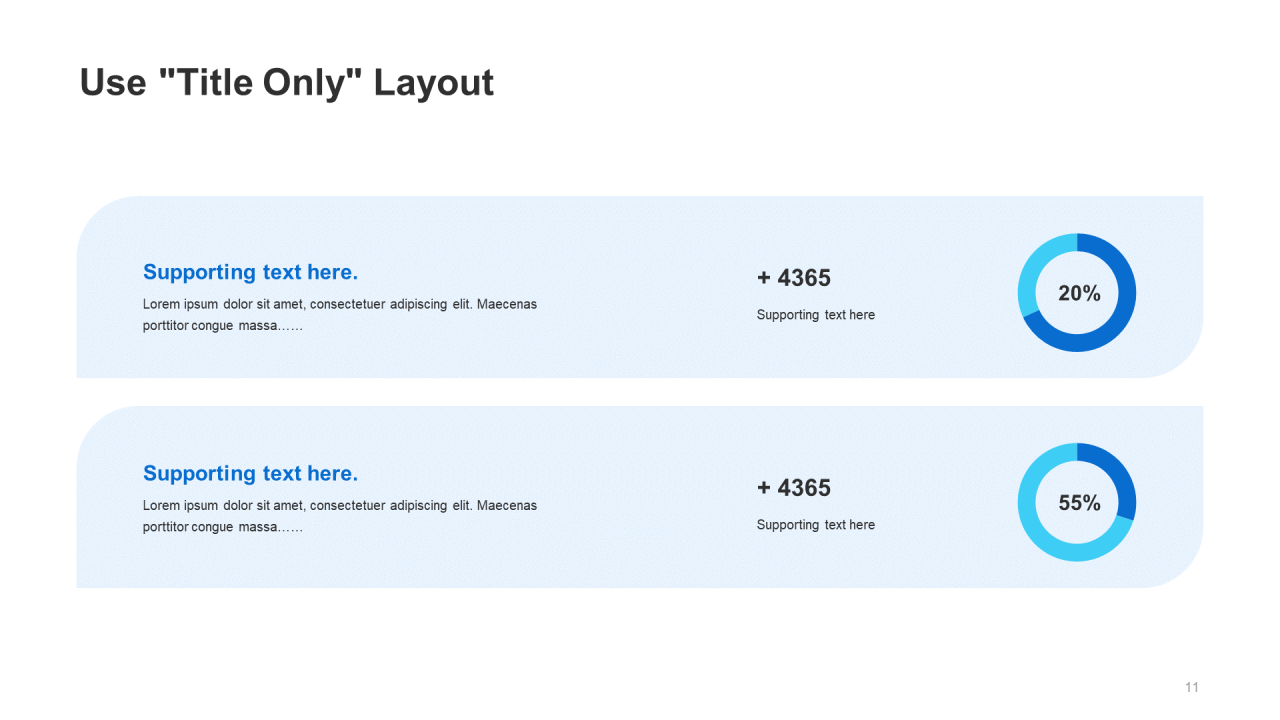Click the 20% label inside the donut chart

(x=1079, y=293)
